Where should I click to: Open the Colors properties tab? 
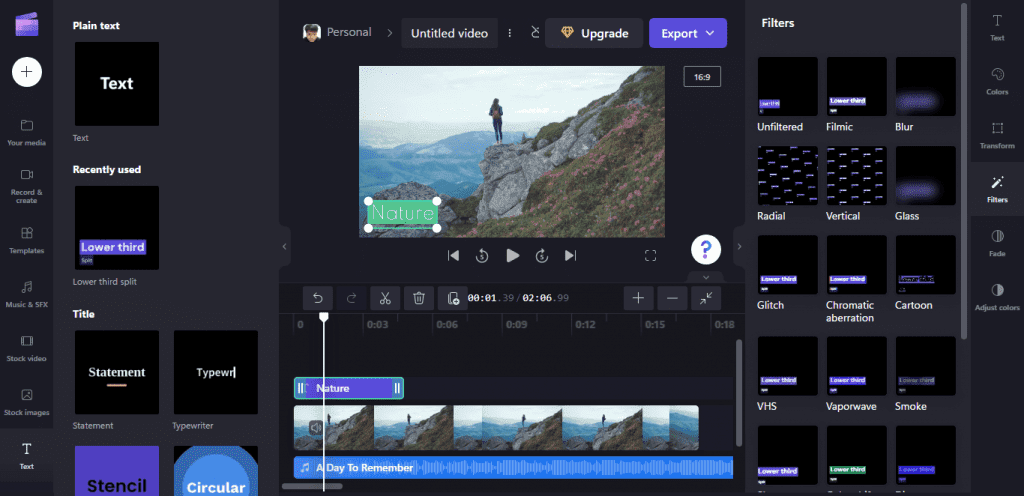(x=997, y=82)
